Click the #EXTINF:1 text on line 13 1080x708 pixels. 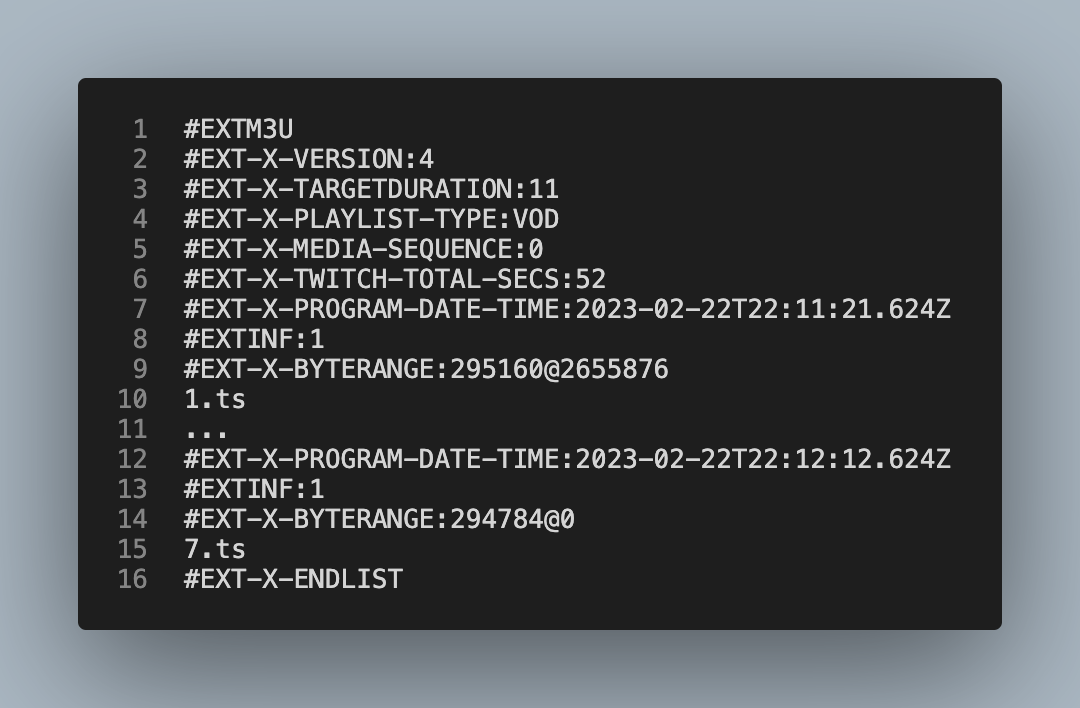254,489
